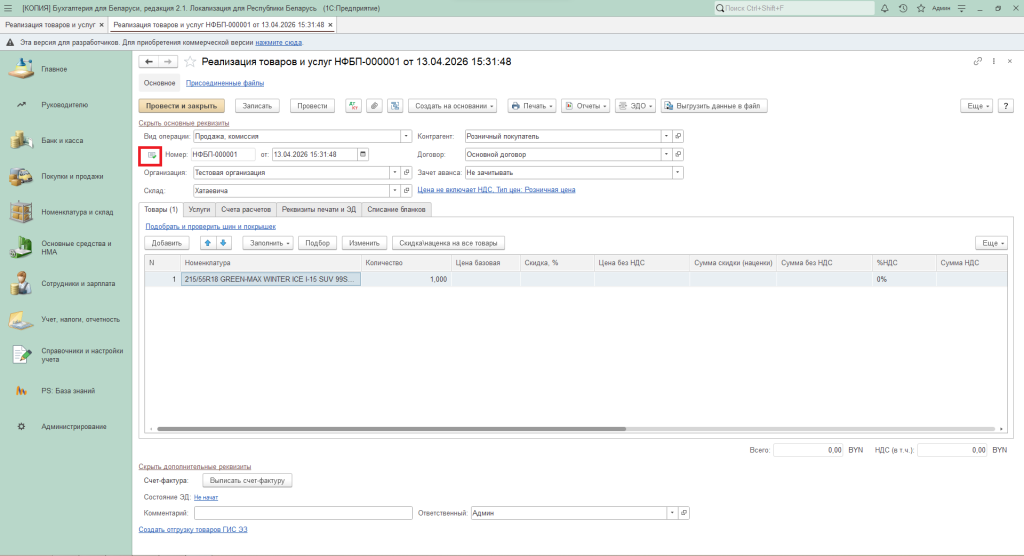
Task: Click the notifications bell icon
Action: click(885, 8)
